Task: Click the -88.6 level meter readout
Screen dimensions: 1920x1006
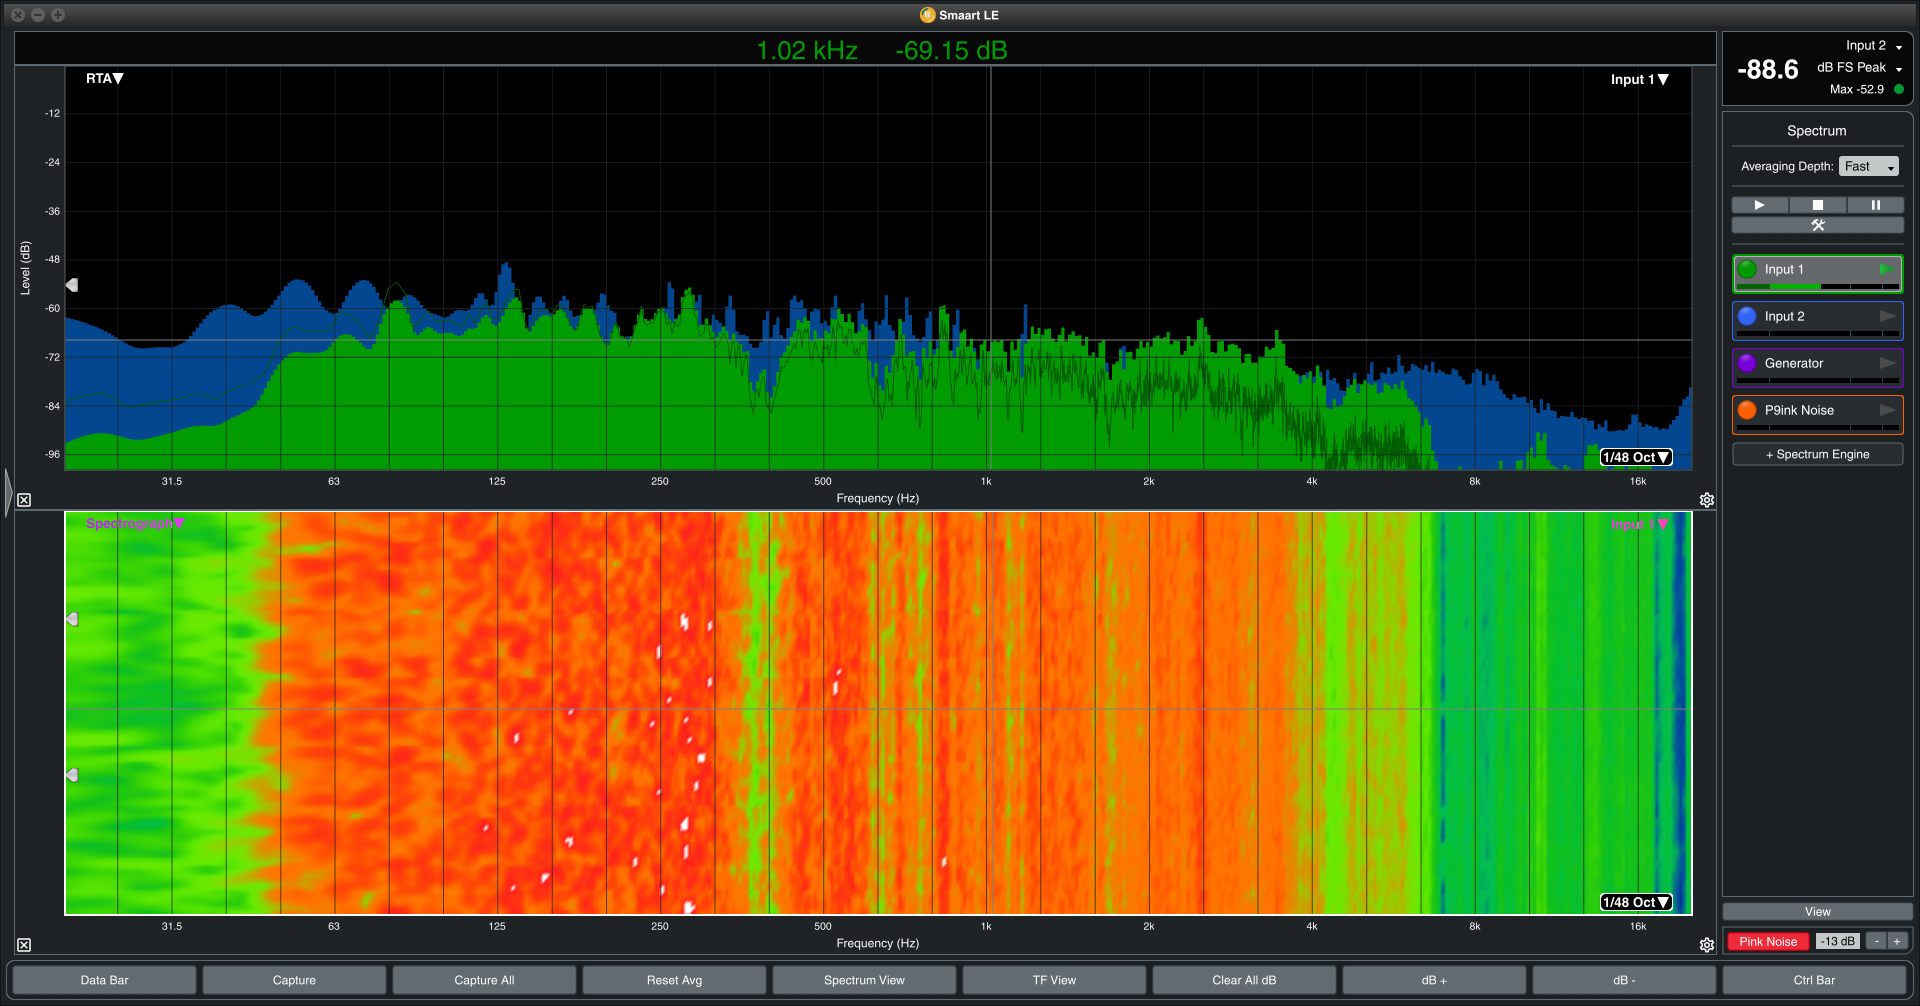Action: [x=1767, y=69]
